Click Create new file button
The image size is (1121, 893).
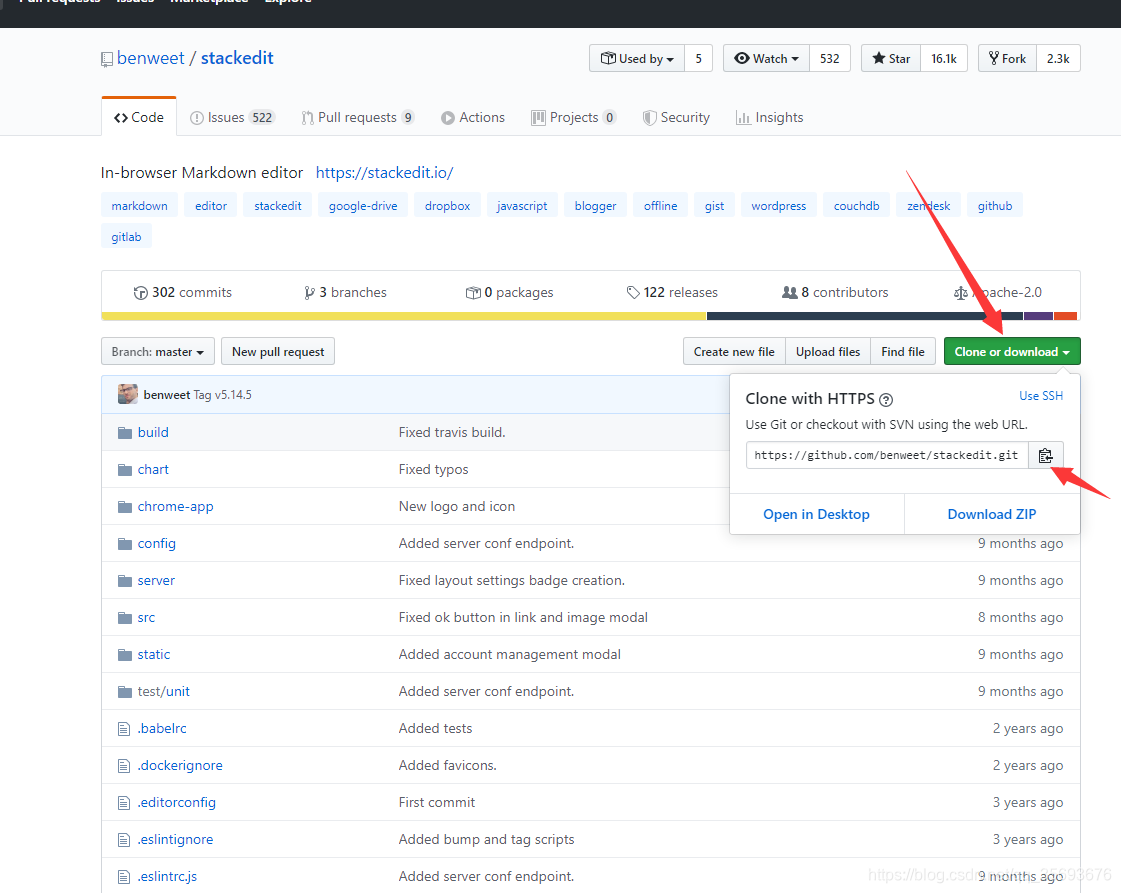click(734, 352)
